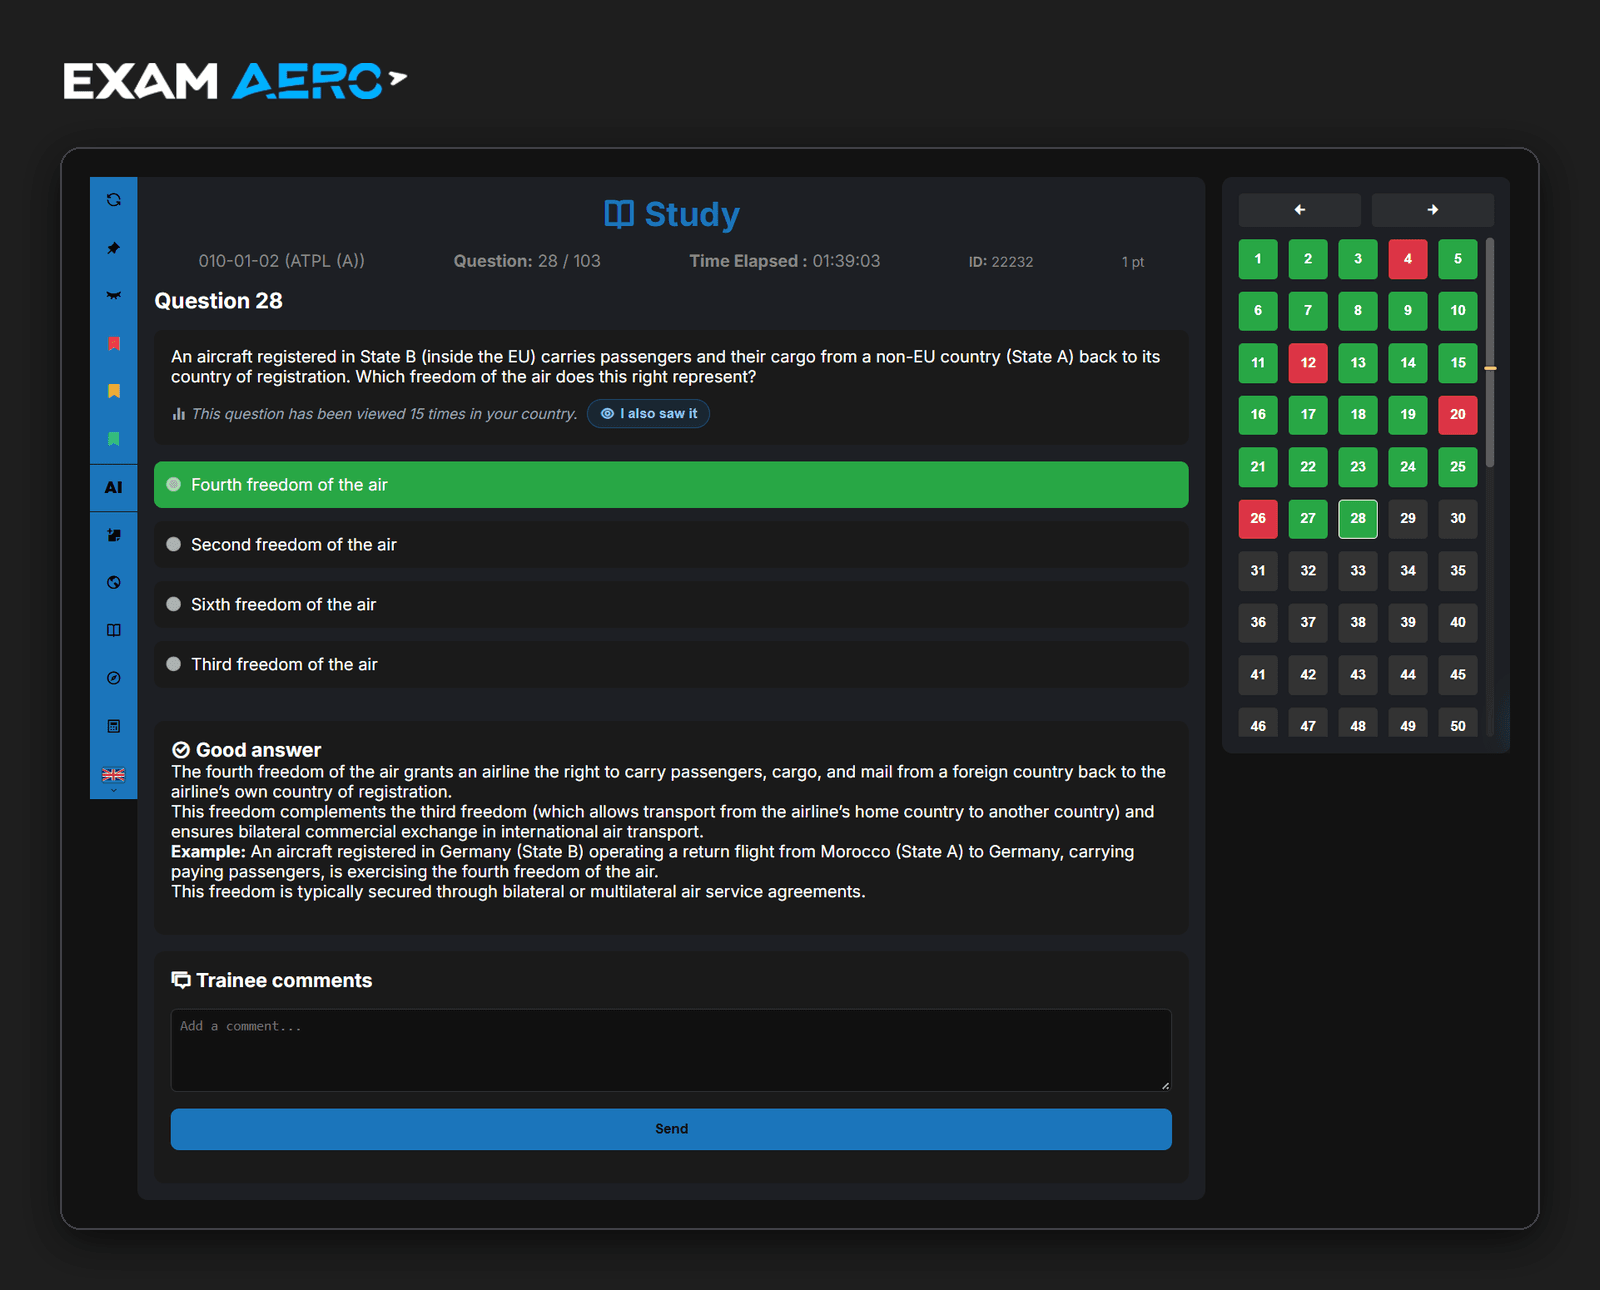The image size is (1600, 1290).
Task: Jump to question 45 in grid
Action: tap(1458, 675)
